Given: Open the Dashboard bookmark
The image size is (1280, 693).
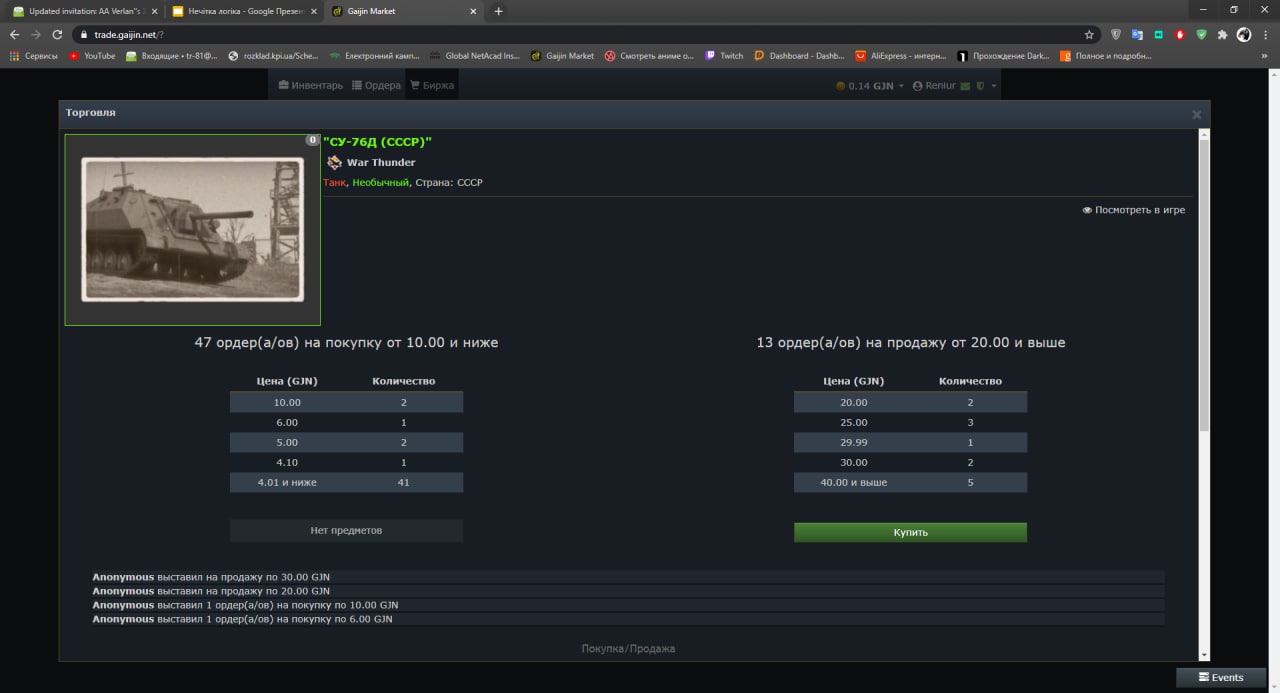Looking at the screenshot, I should [799, 56].
